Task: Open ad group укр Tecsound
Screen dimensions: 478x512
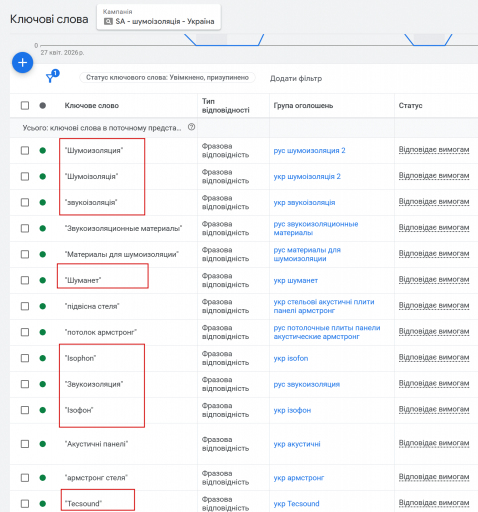Action: tap(296, 504)
